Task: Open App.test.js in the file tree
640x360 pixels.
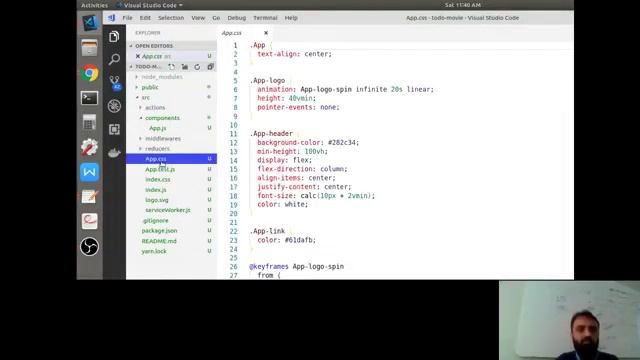Action: click(x=160, y=169)
